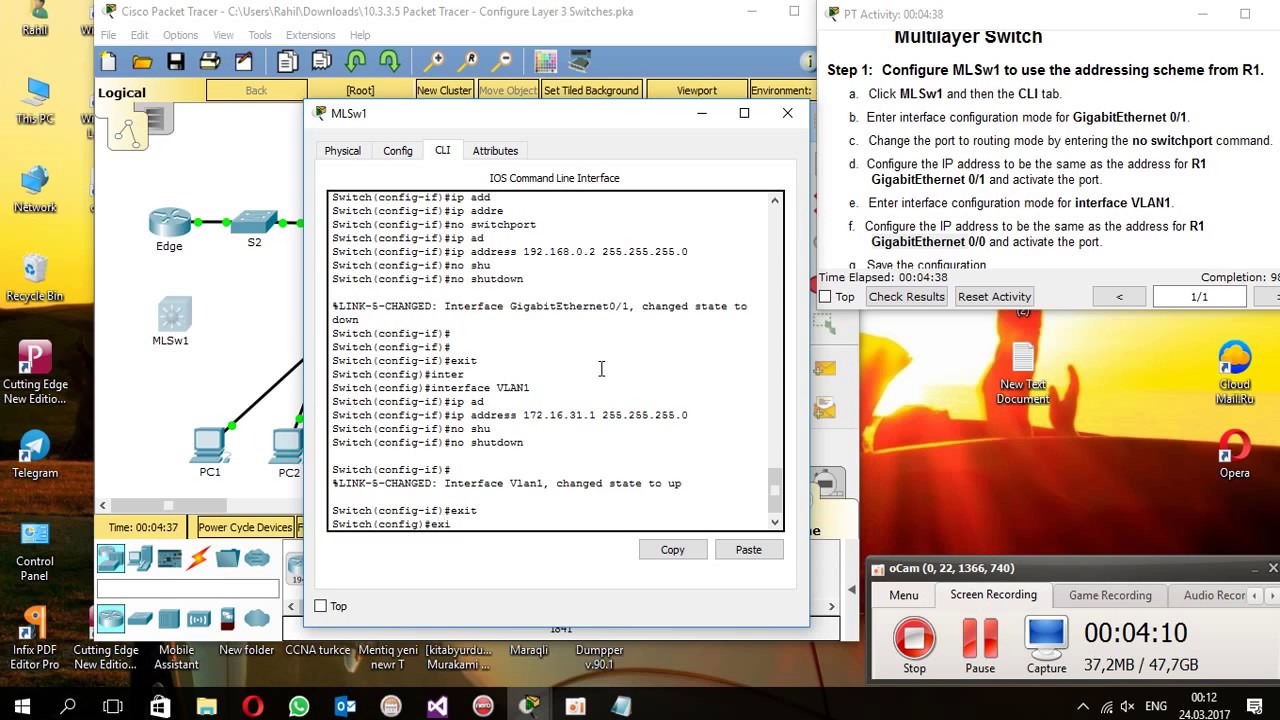Open the File menu
The width and height of the screenshot is (1280, 720).
pyautogui.click(x=108, y=35)
